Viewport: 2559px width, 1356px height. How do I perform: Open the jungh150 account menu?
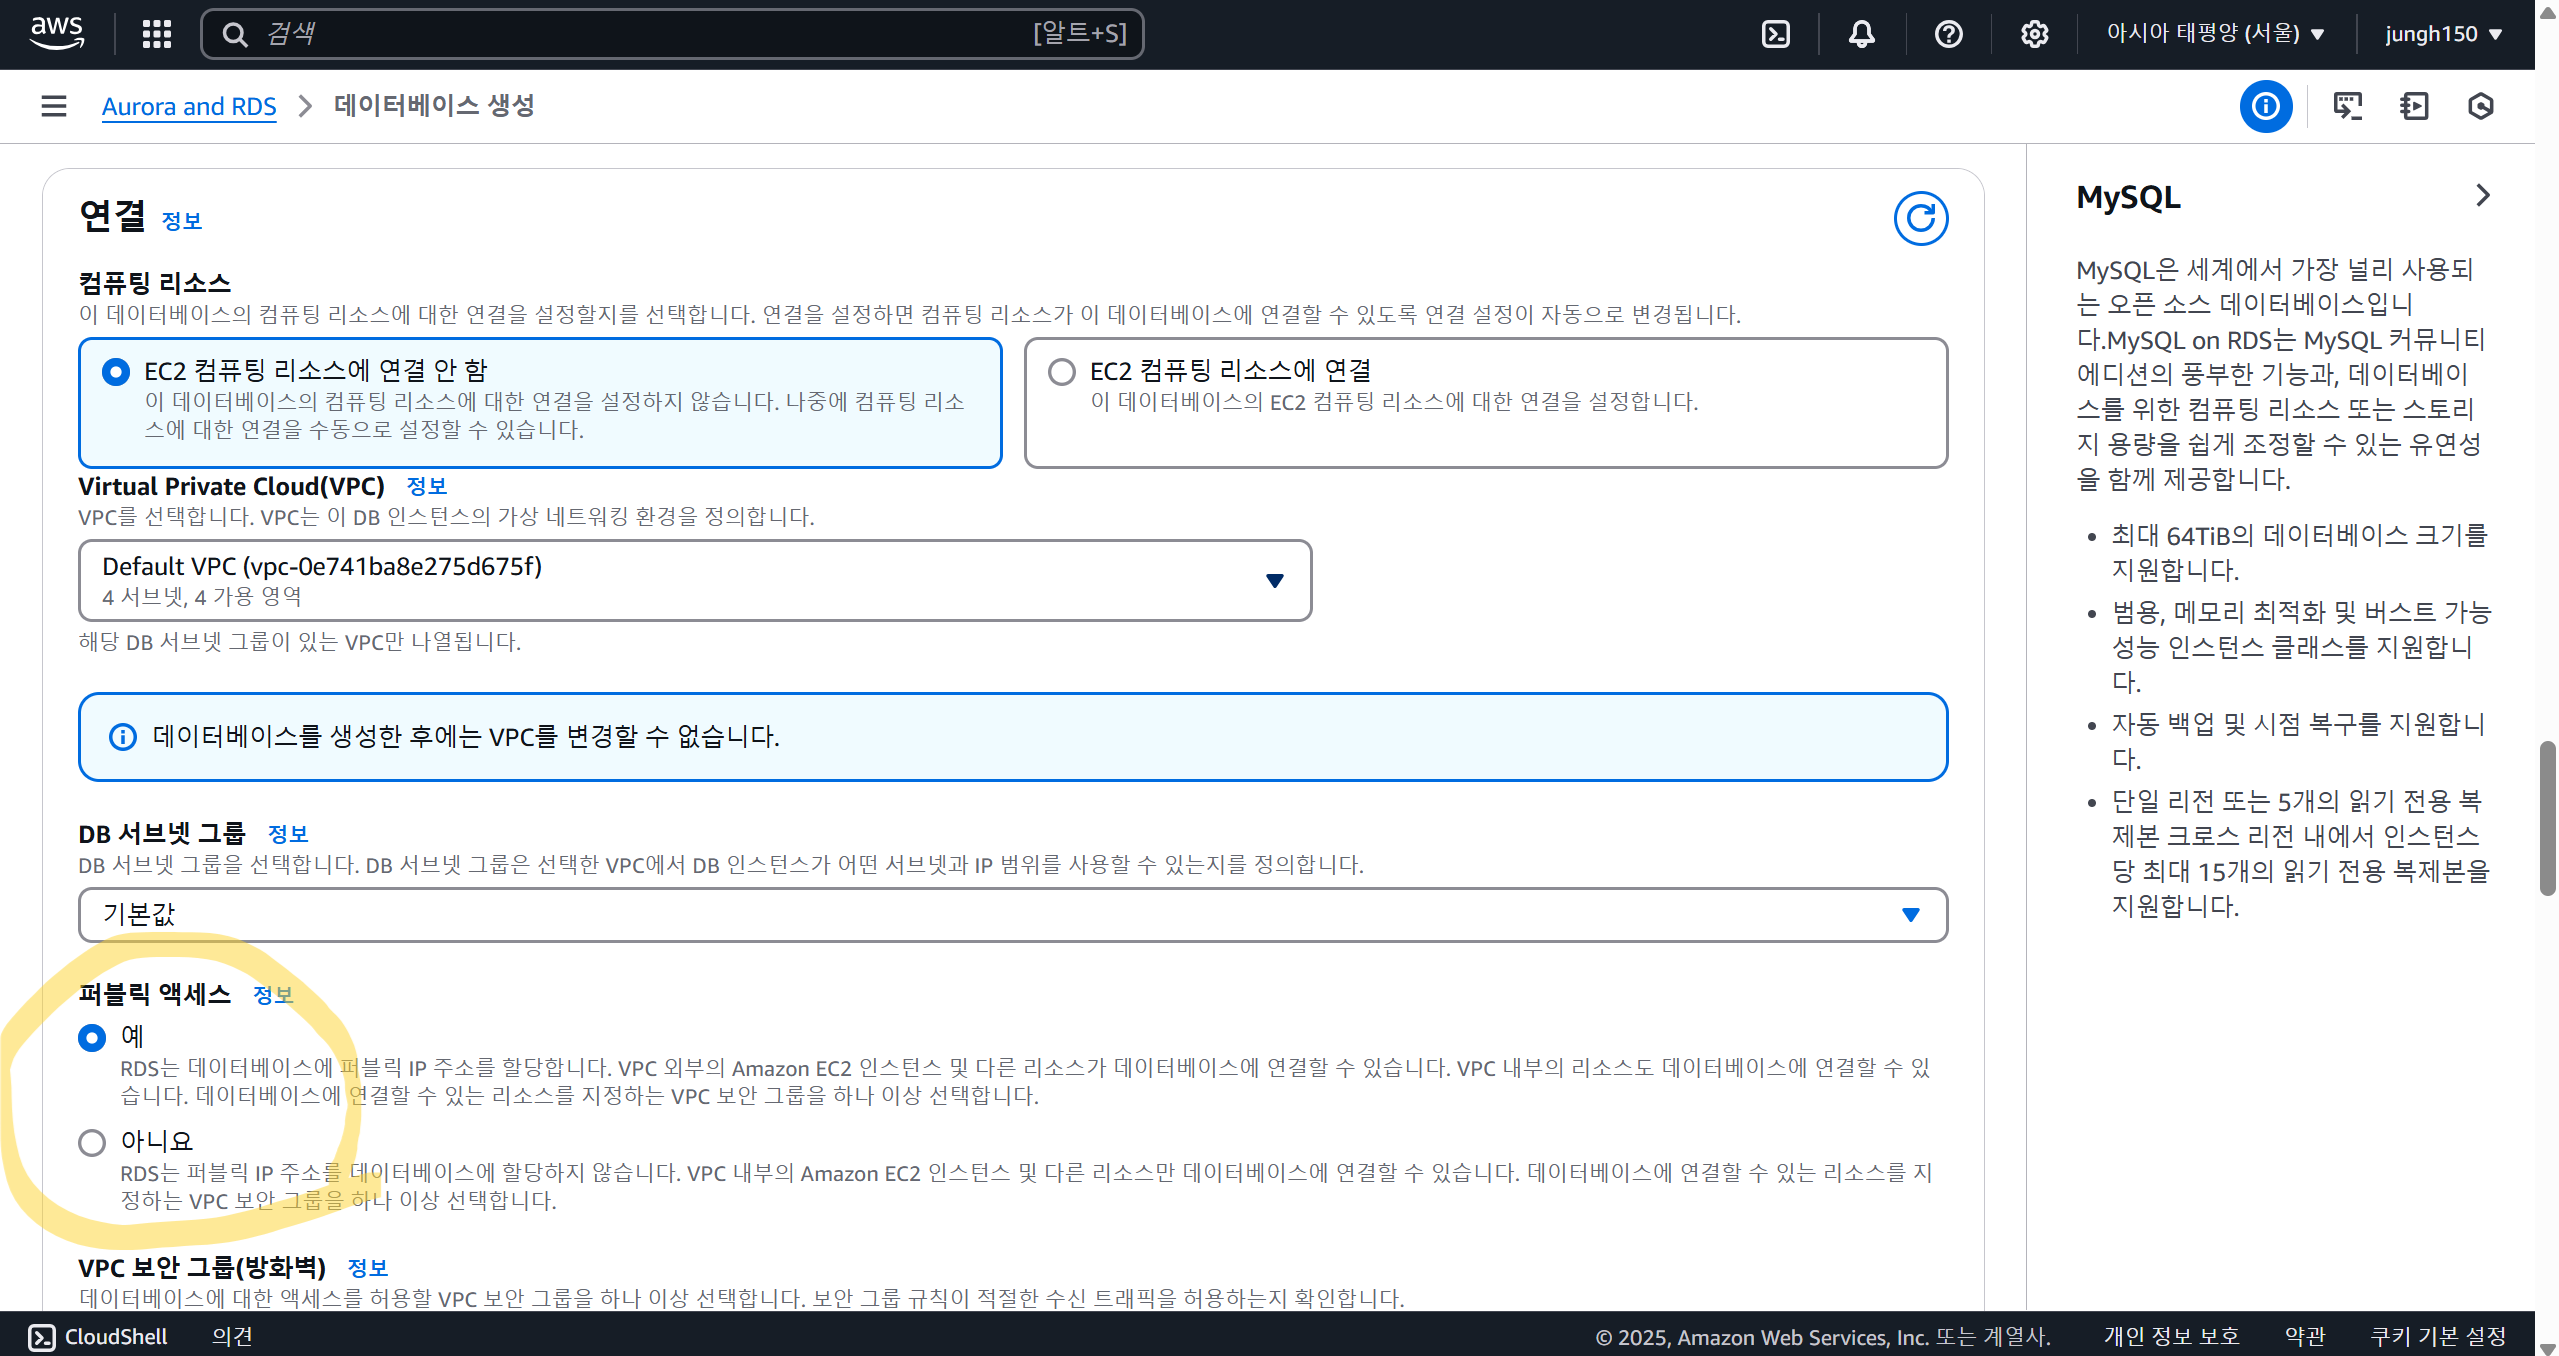[2443, 34]
